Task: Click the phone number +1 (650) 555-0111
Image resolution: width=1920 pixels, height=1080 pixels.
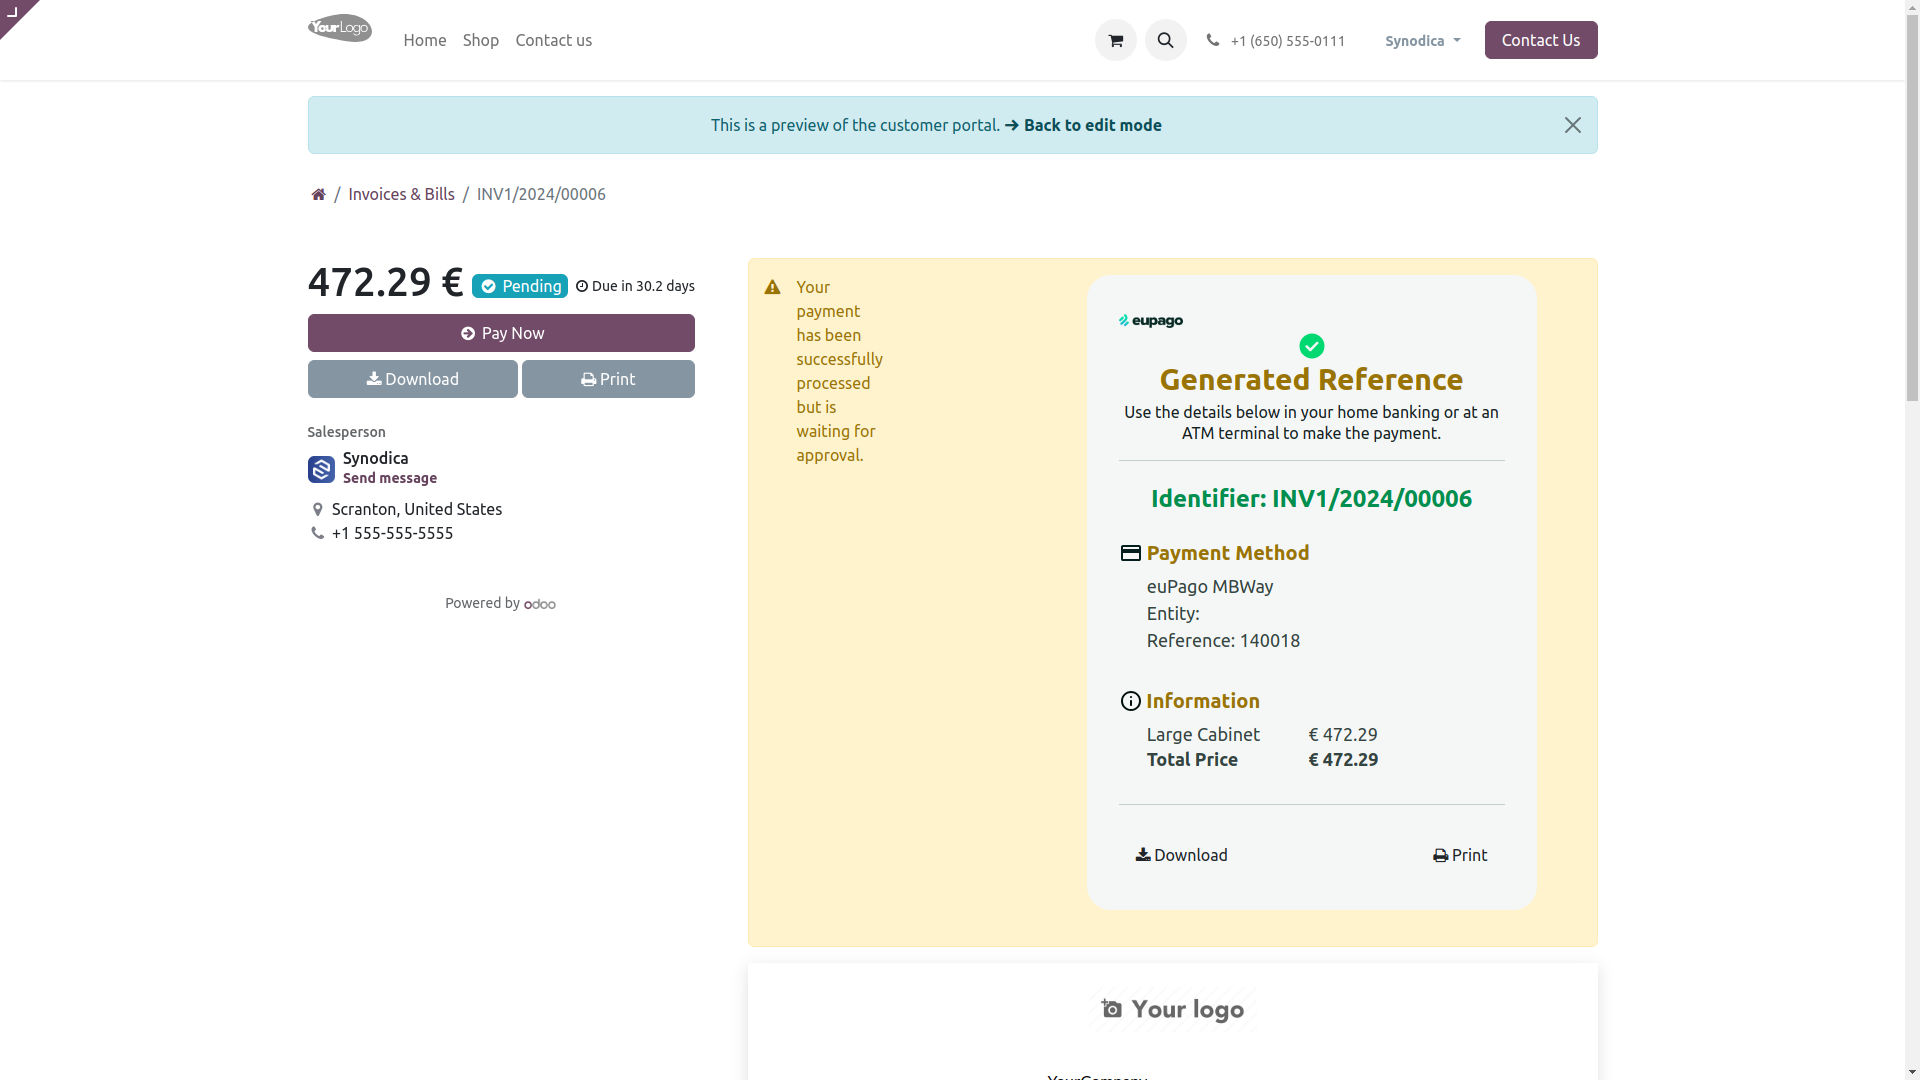Action: click(x=1287, y=41)
